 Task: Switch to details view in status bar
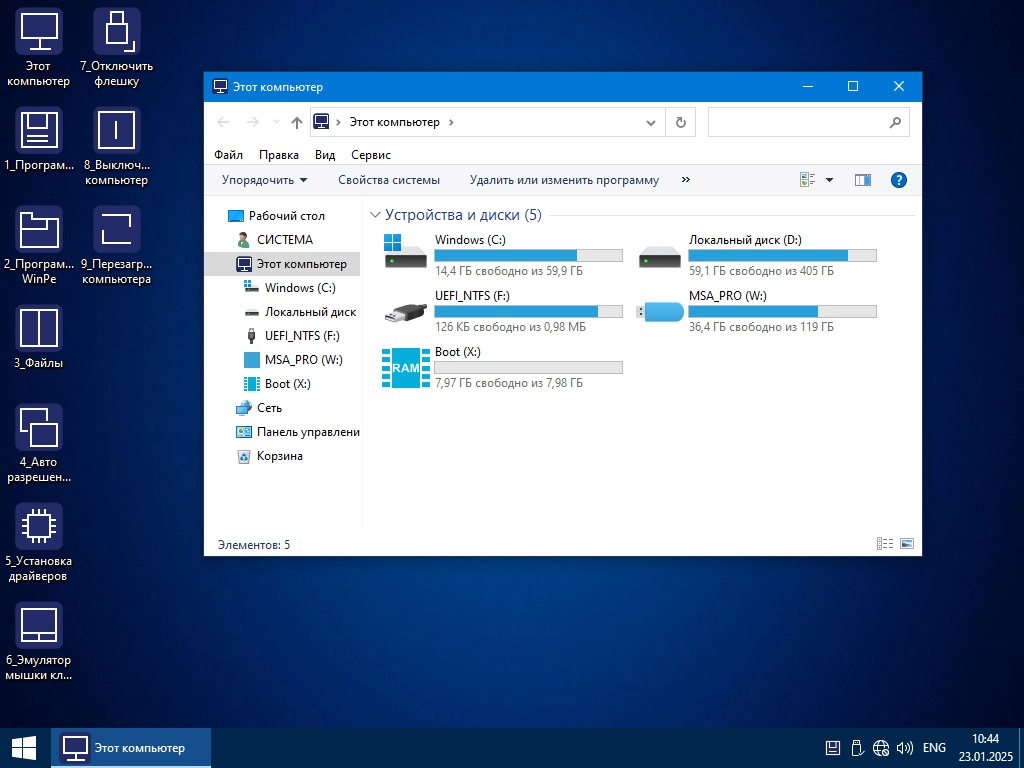point(884,544)
